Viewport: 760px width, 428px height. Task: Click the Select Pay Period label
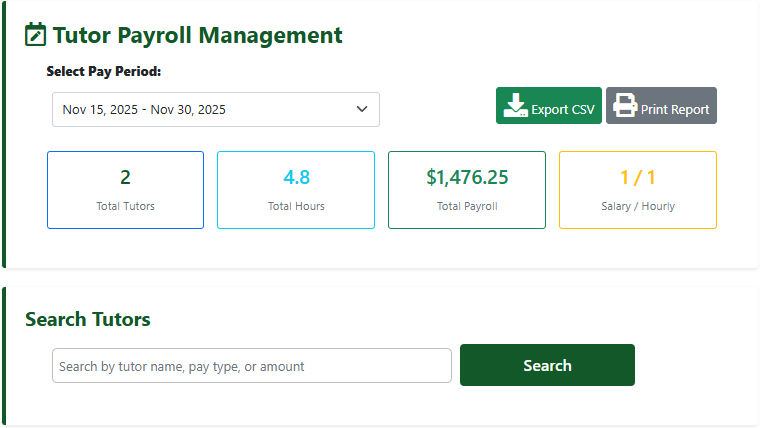[x=104, y=72]
